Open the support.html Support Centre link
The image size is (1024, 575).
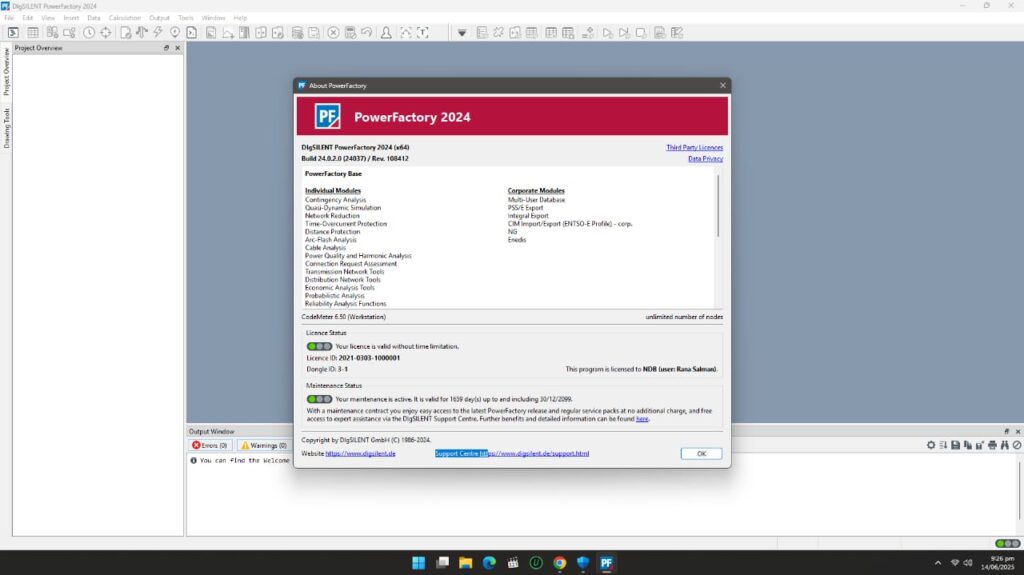click(535, 453)
